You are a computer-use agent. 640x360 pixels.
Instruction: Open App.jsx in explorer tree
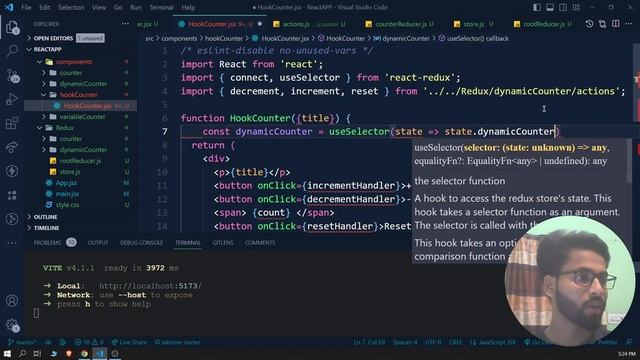(66, 183)
